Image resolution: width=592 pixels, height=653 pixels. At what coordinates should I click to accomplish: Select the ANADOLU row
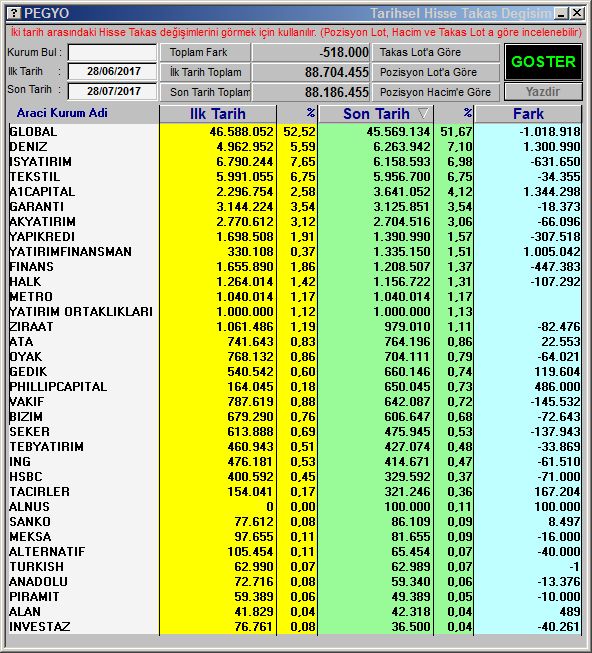(295, 581)
